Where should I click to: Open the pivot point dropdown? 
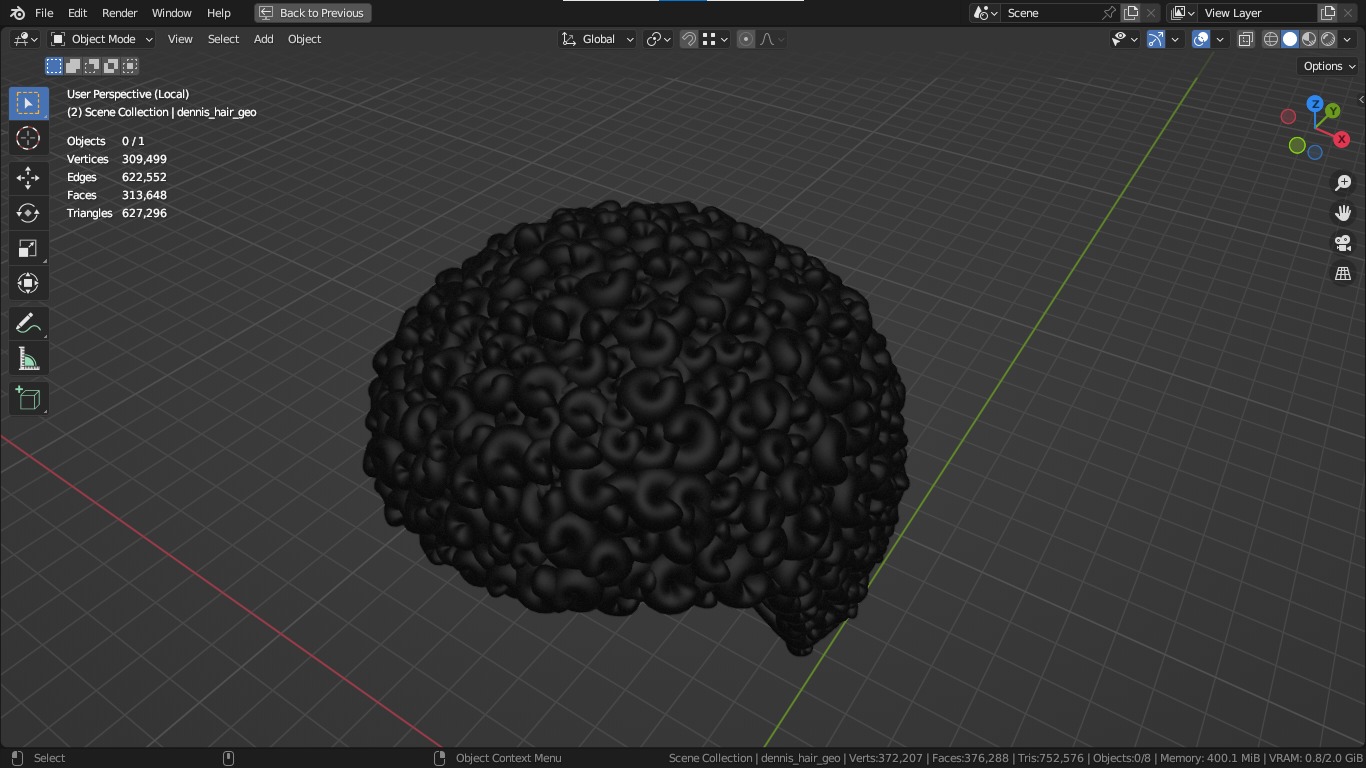coord(658,39)
